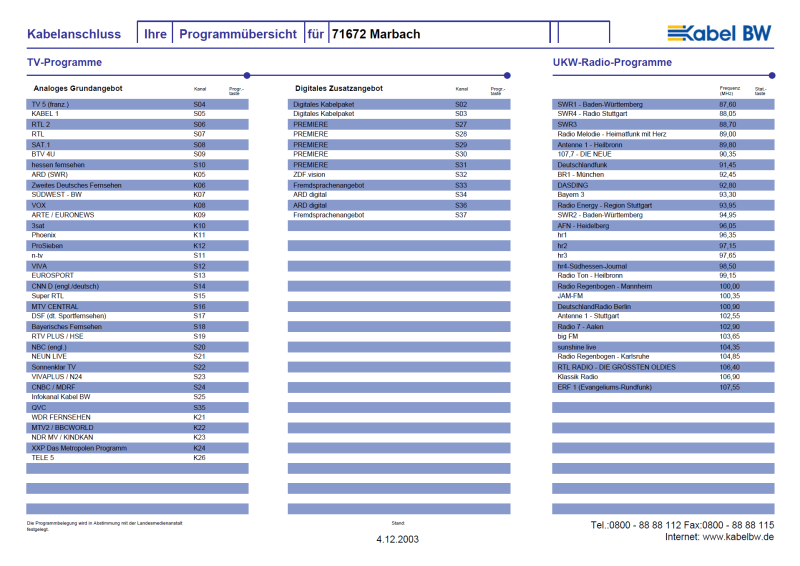Click the n-tv channel entry

(37, 255)
